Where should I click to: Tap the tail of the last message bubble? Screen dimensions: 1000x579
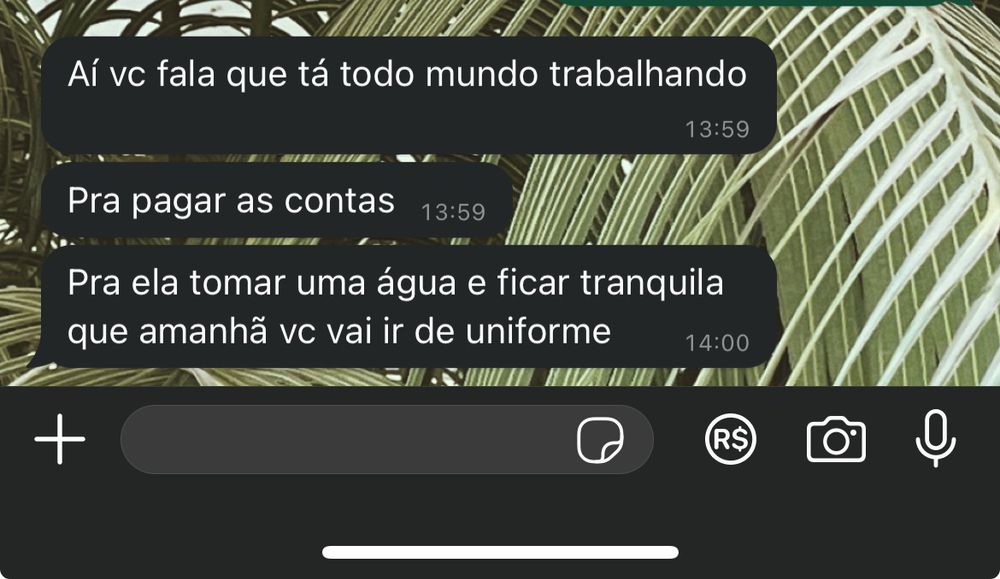40,358
